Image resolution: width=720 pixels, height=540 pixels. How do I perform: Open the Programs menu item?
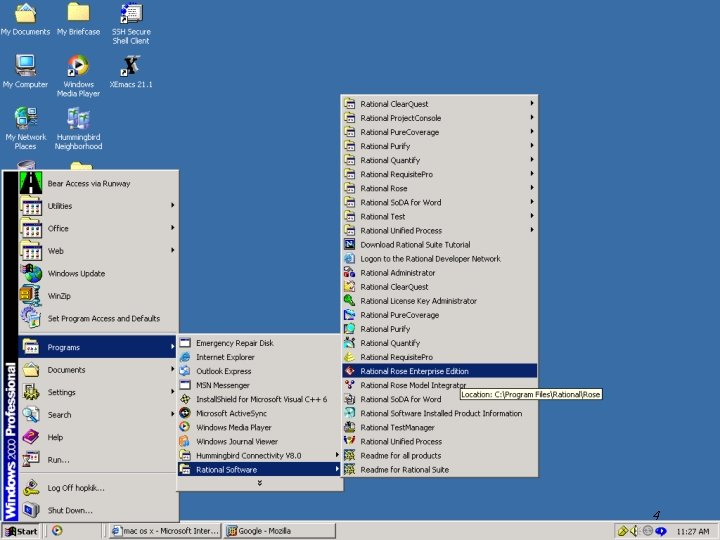[x=97, y=347]
